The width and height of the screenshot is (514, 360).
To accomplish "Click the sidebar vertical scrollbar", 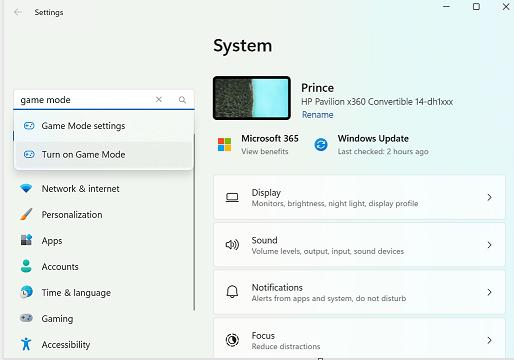I will coord(194,223).
